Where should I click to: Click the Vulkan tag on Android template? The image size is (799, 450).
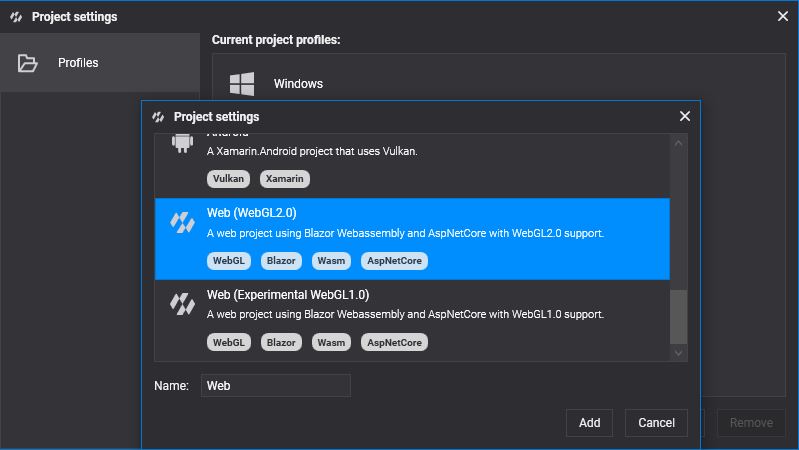point(228,179)
